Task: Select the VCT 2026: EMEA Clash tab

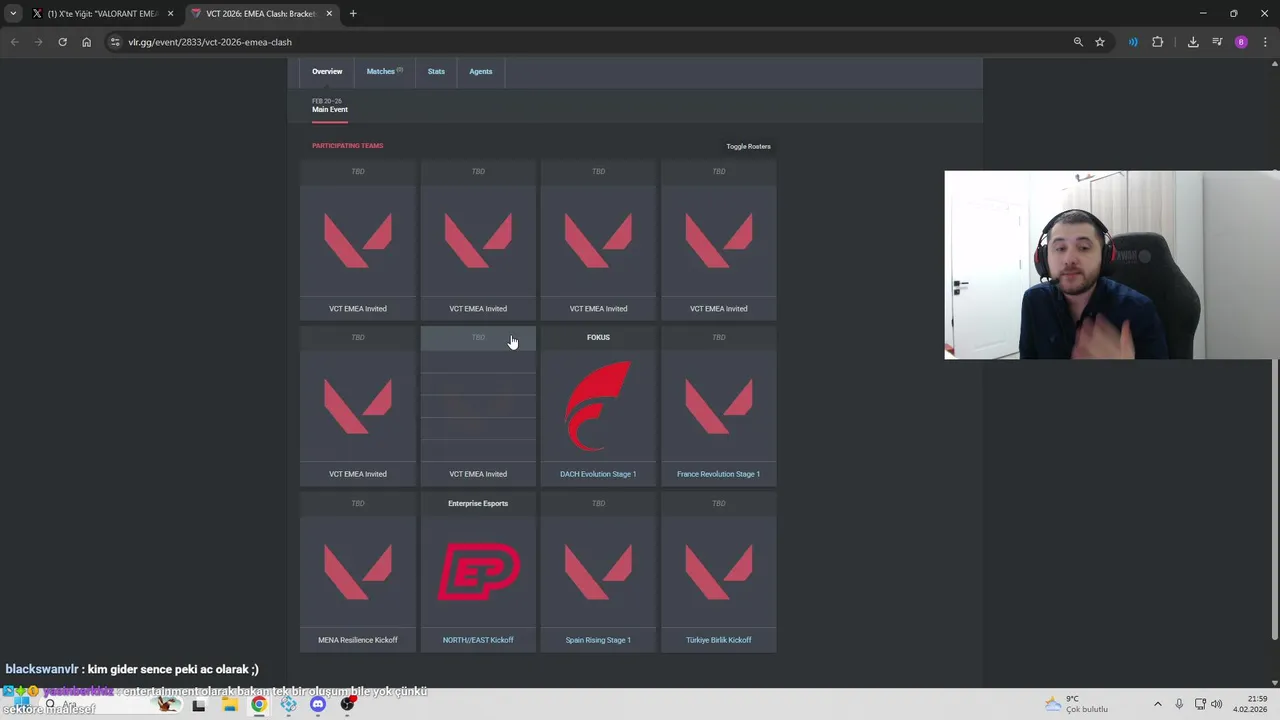Action: click(x=262, y=14)
